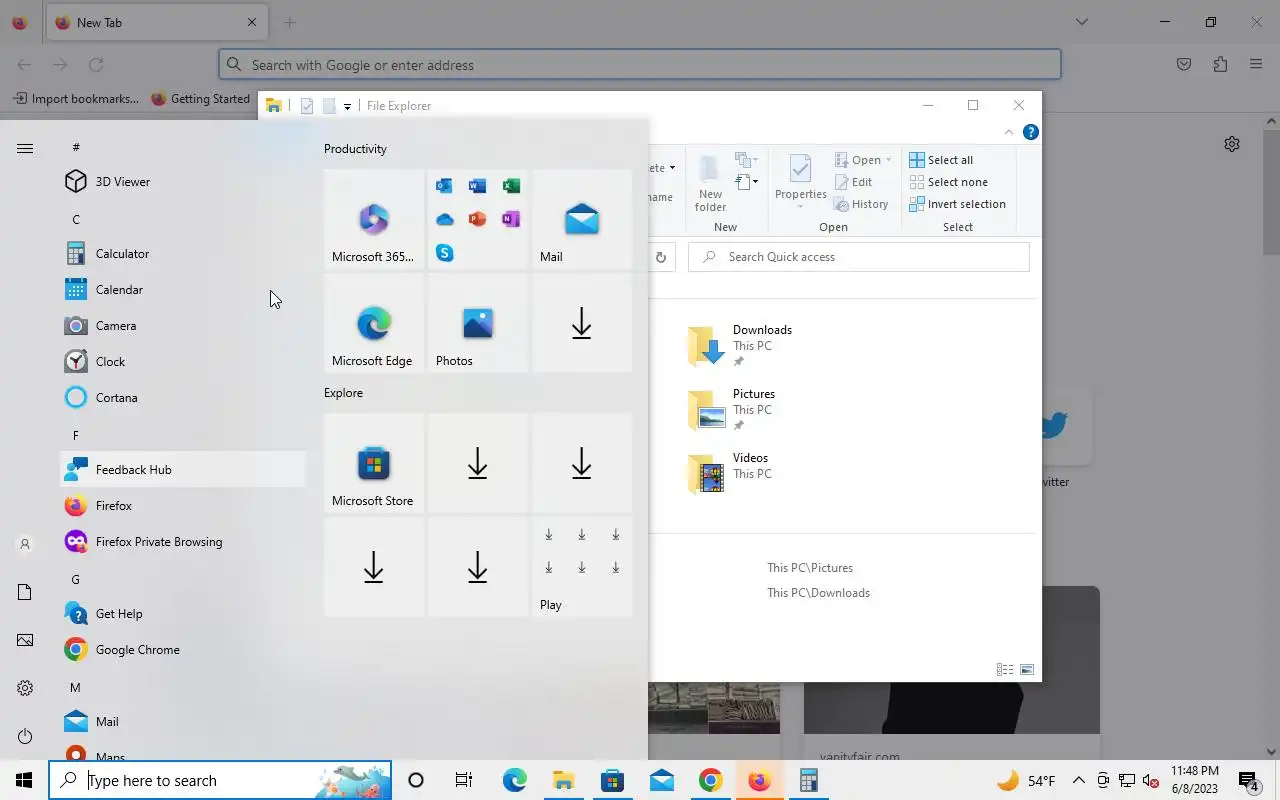Open Get Help from the Start menu

point(183,614)
